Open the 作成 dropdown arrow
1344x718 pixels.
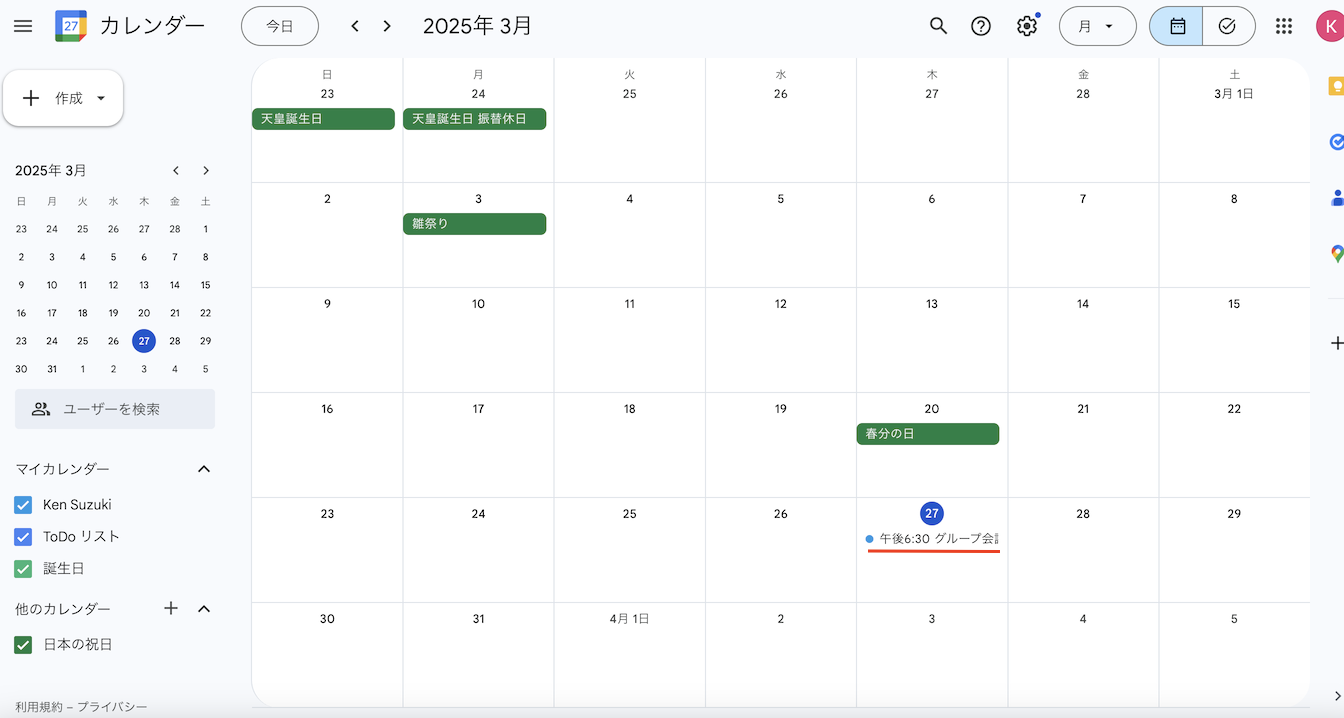click(x=100, y=98)
